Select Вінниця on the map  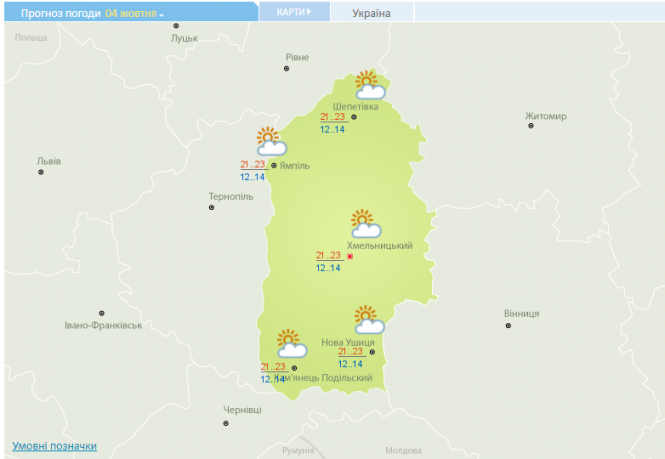coord(521,313)
